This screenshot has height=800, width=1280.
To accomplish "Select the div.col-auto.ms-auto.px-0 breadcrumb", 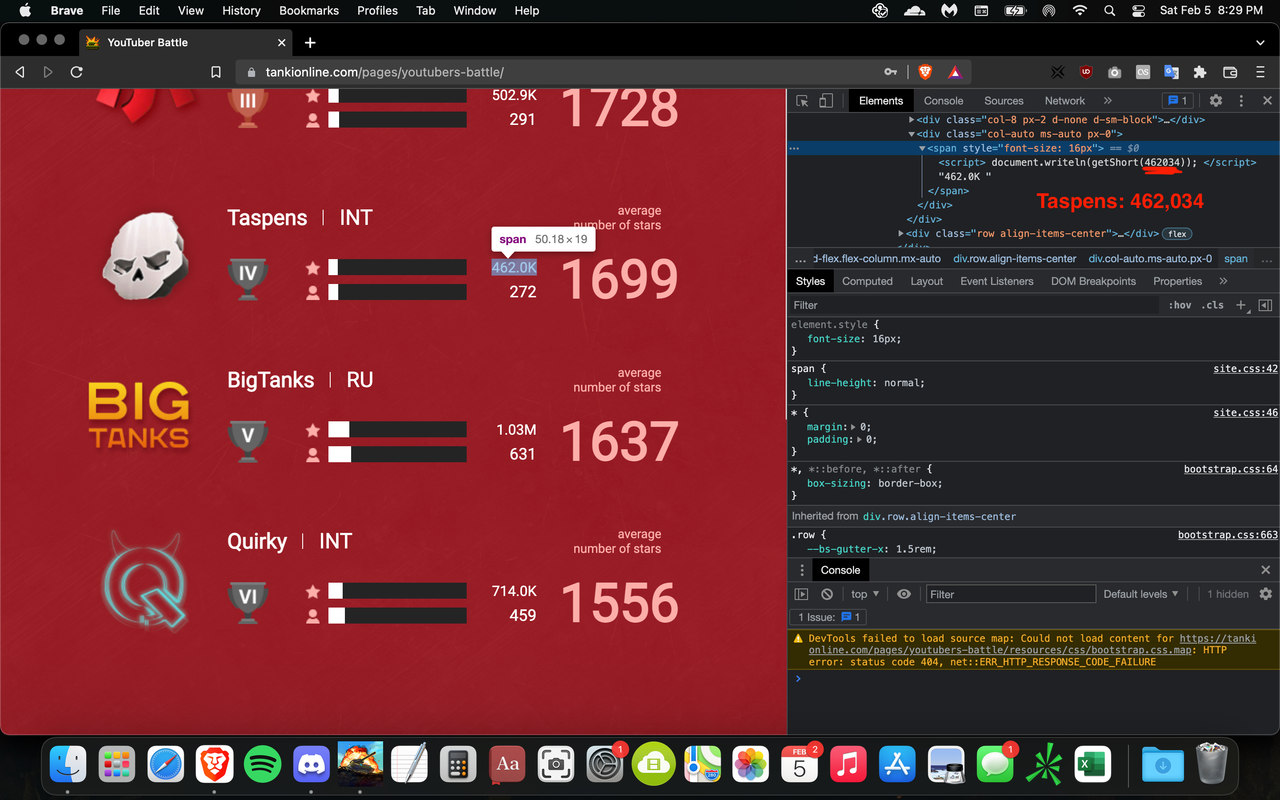I will pyautogui.click(x=1150, y=258).
